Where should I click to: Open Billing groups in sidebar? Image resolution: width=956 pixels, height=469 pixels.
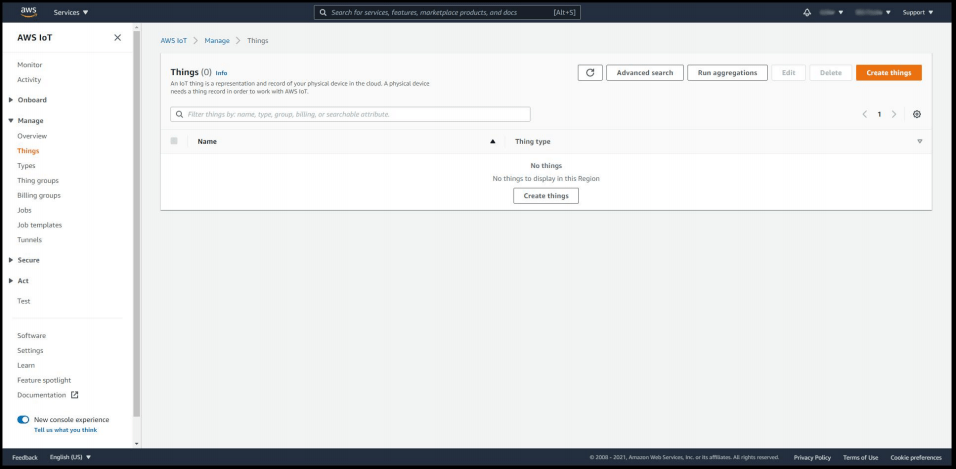[39, 195]
